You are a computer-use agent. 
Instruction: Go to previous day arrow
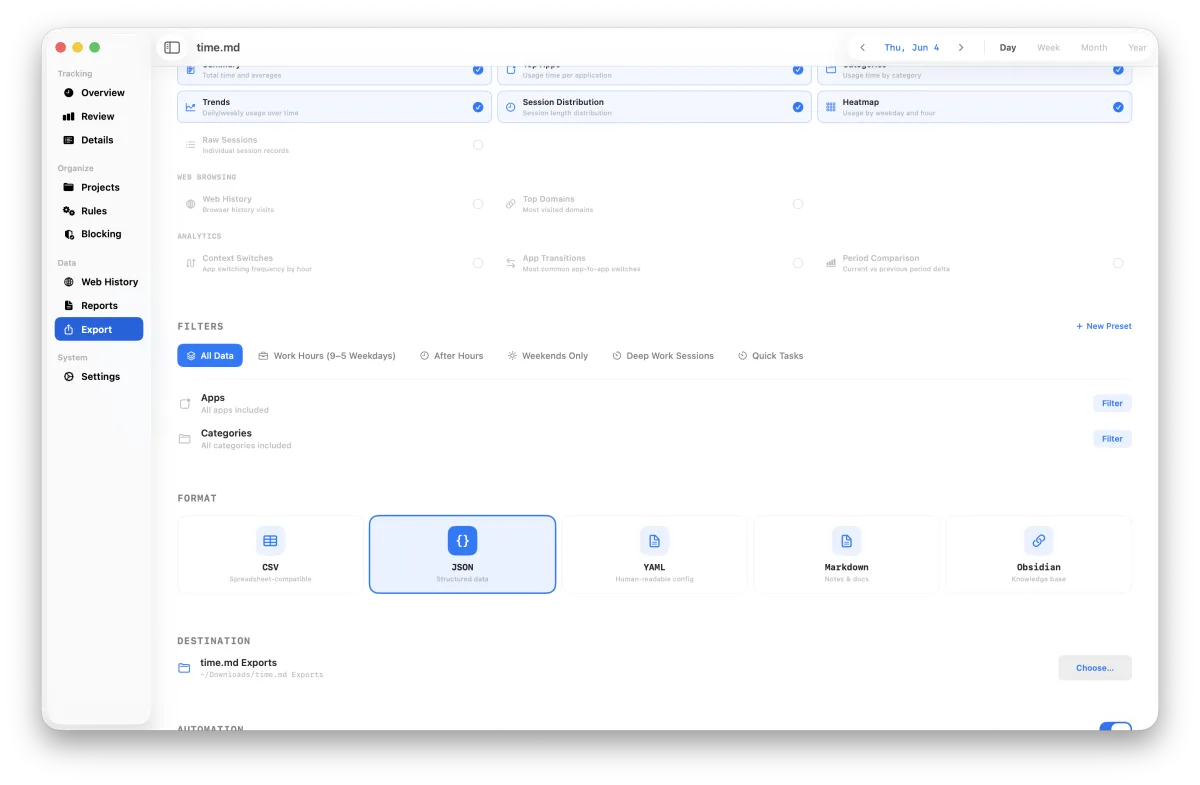[x=863, y=48]
